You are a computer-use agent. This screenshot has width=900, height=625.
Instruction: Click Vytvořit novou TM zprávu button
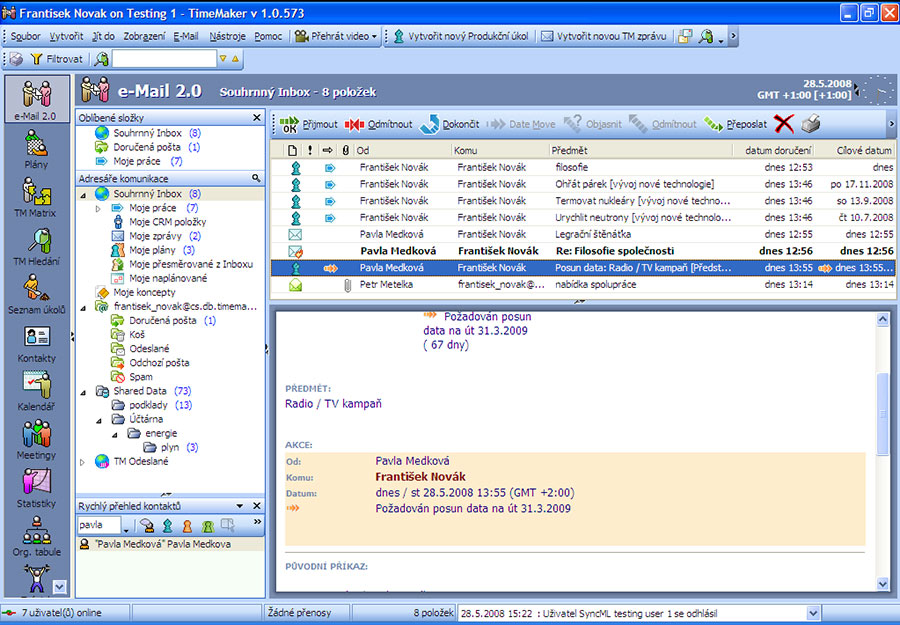tap(604, 36)
